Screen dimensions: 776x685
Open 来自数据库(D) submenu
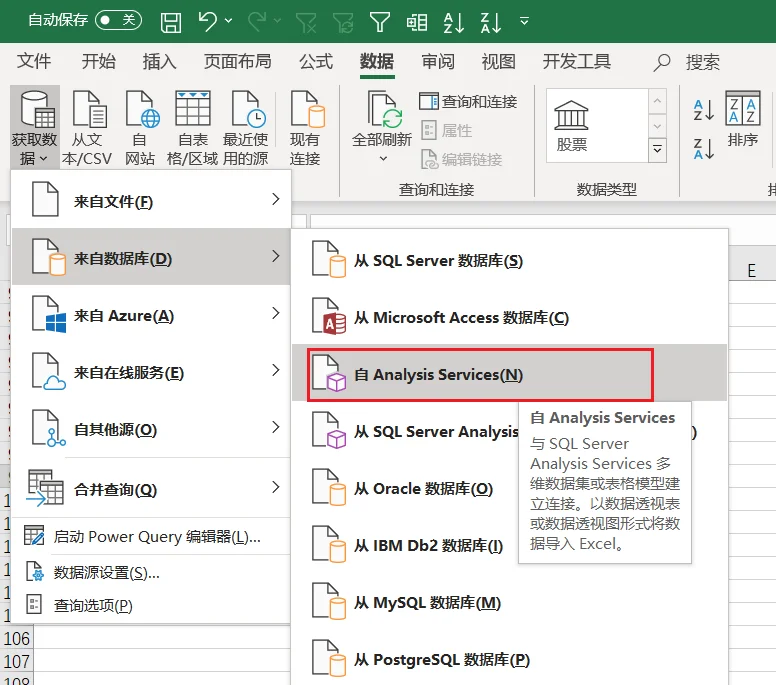point(151,257)
